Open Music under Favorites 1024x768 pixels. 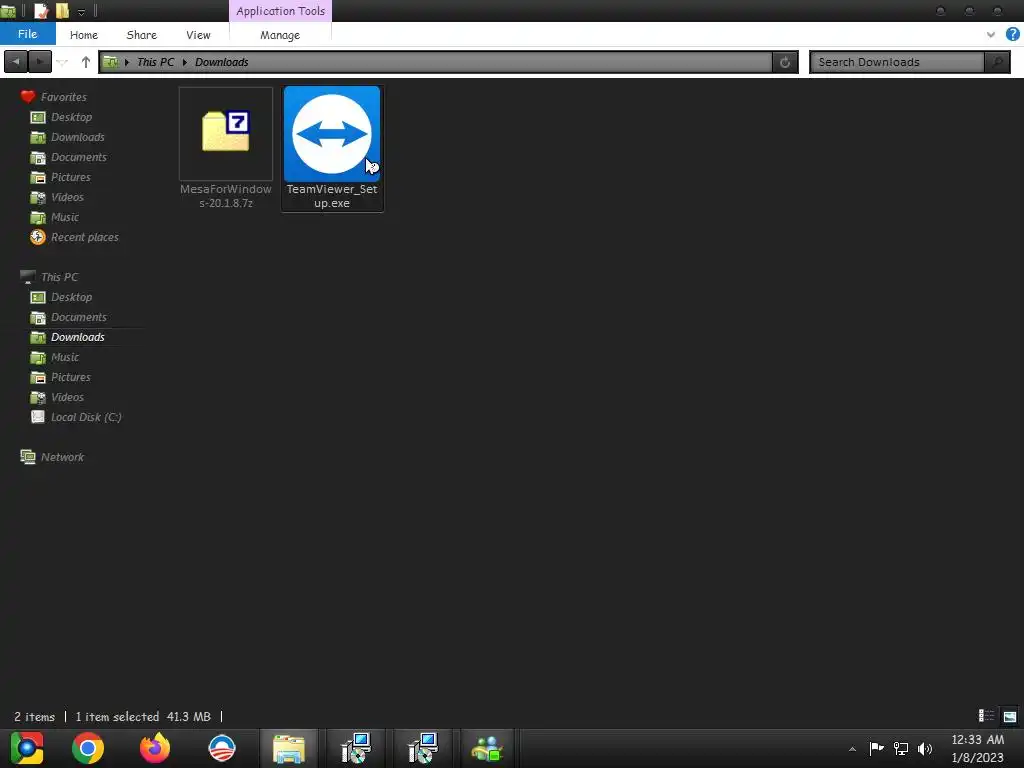click(65, 217)
